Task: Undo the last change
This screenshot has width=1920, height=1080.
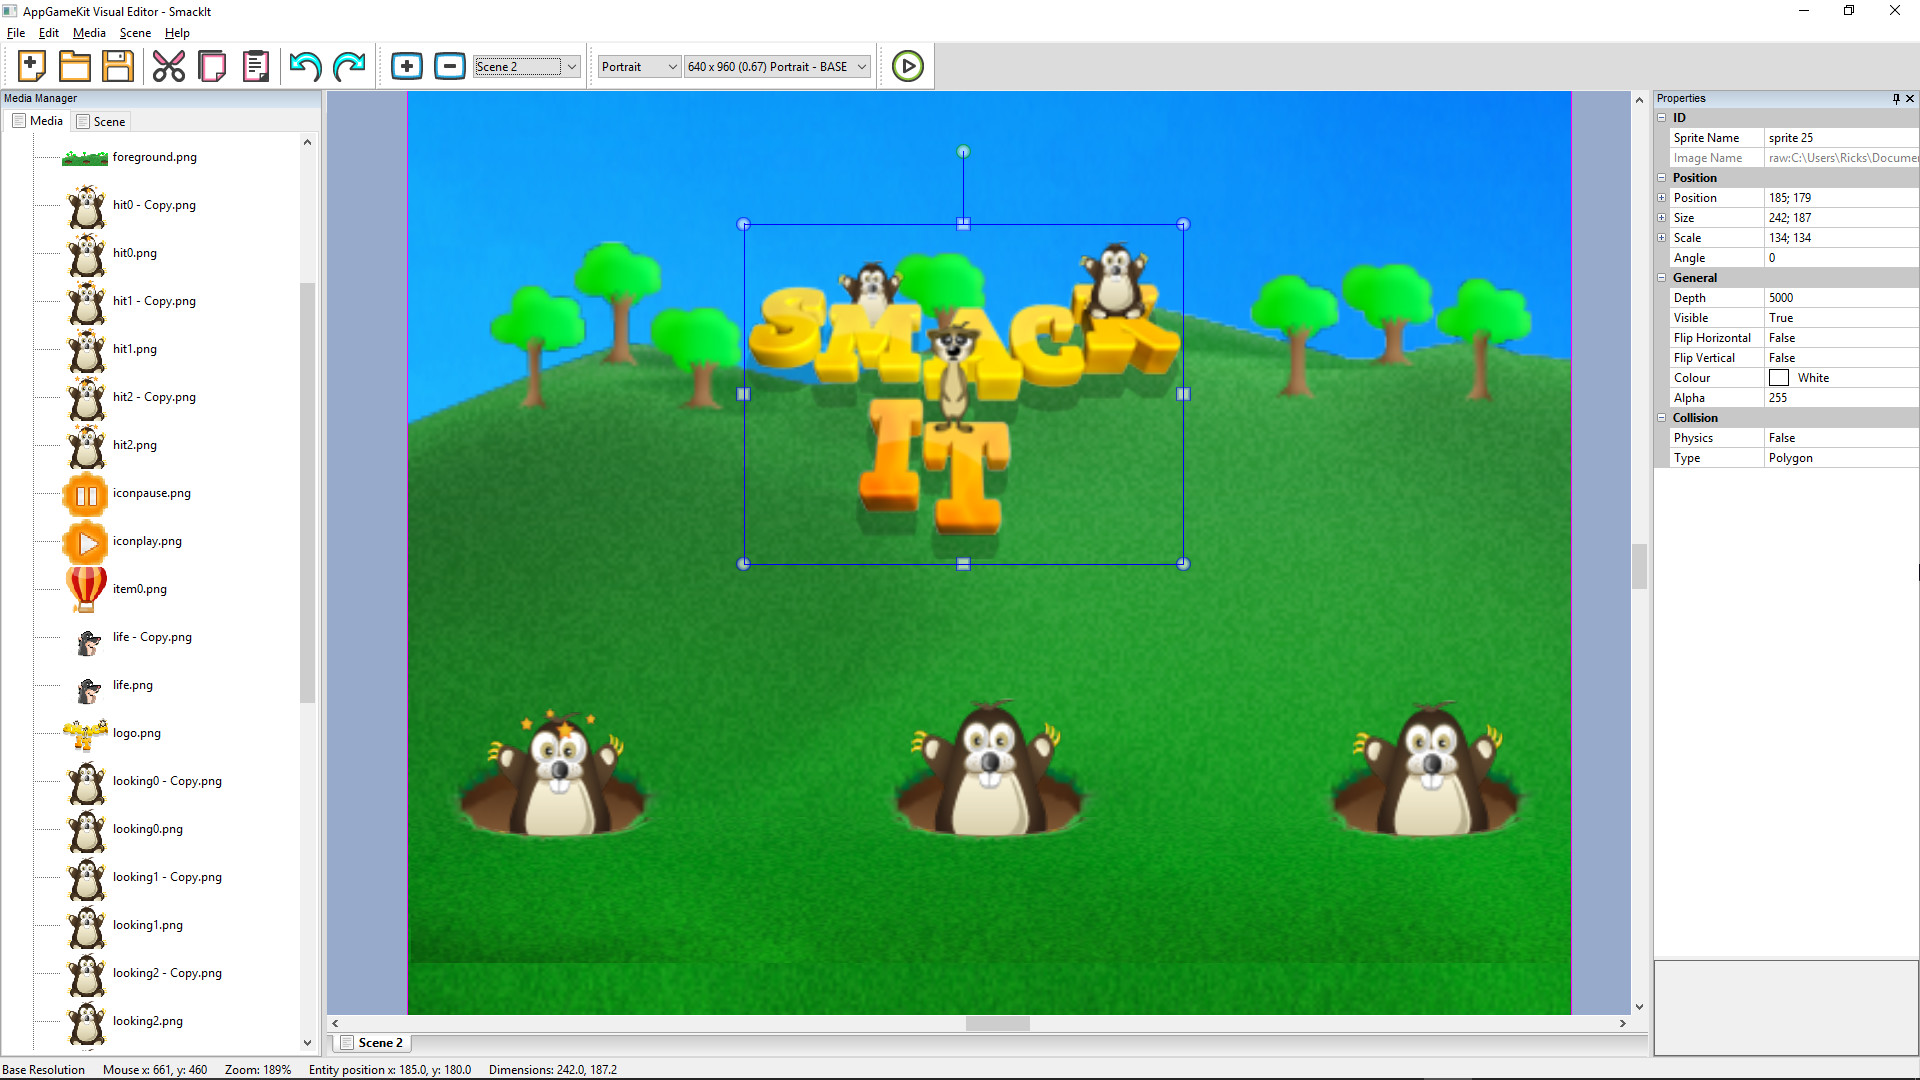Action: click(x=304, y=65)
